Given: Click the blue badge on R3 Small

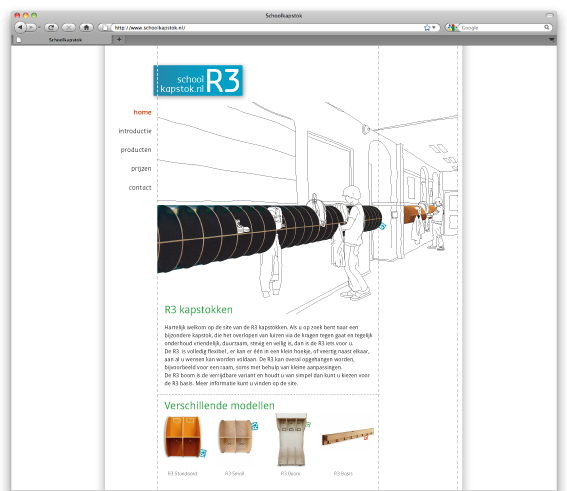Looking at the screenshot, I should coord(255,426).
